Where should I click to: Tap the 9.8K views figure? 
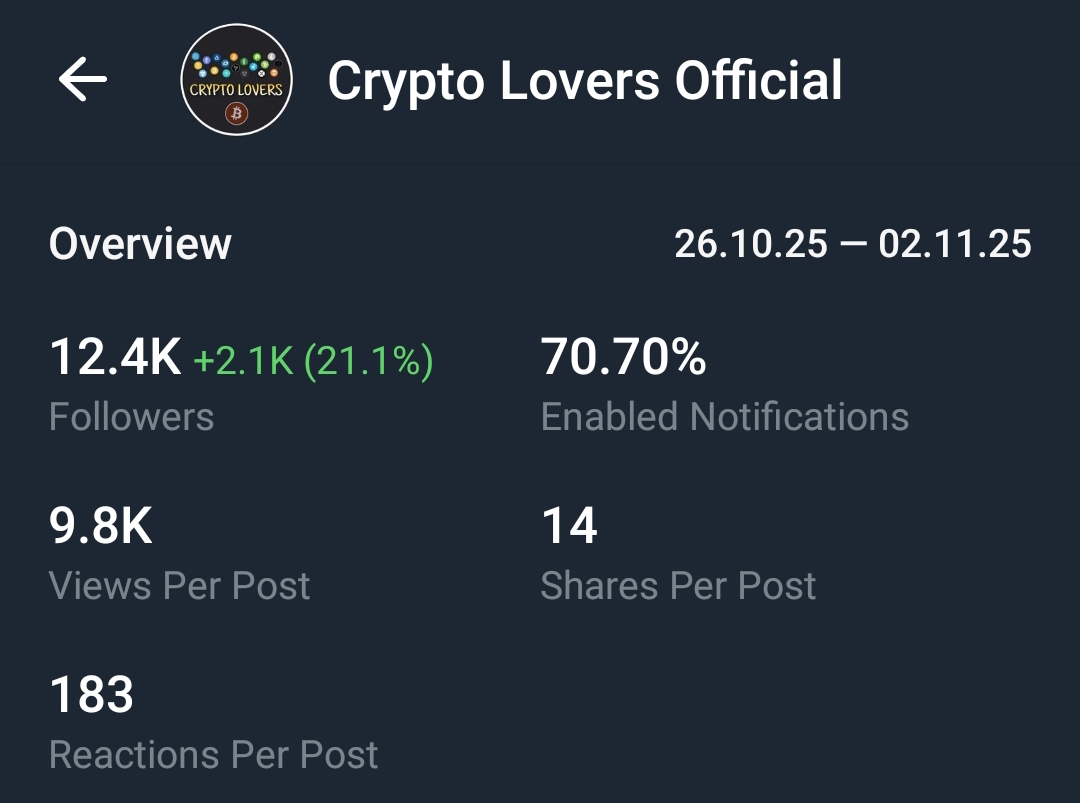[100, 527]
